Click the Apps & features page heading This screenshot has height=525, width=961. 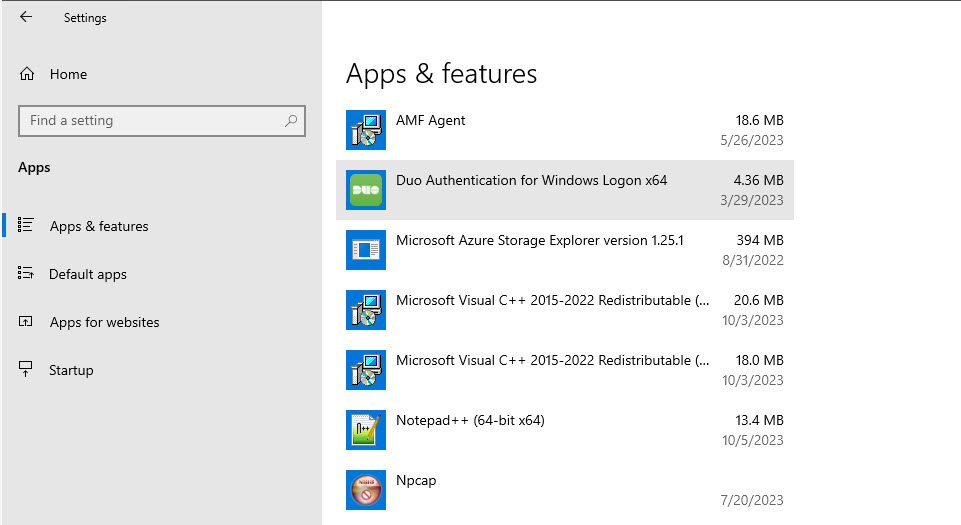(441, 74)
